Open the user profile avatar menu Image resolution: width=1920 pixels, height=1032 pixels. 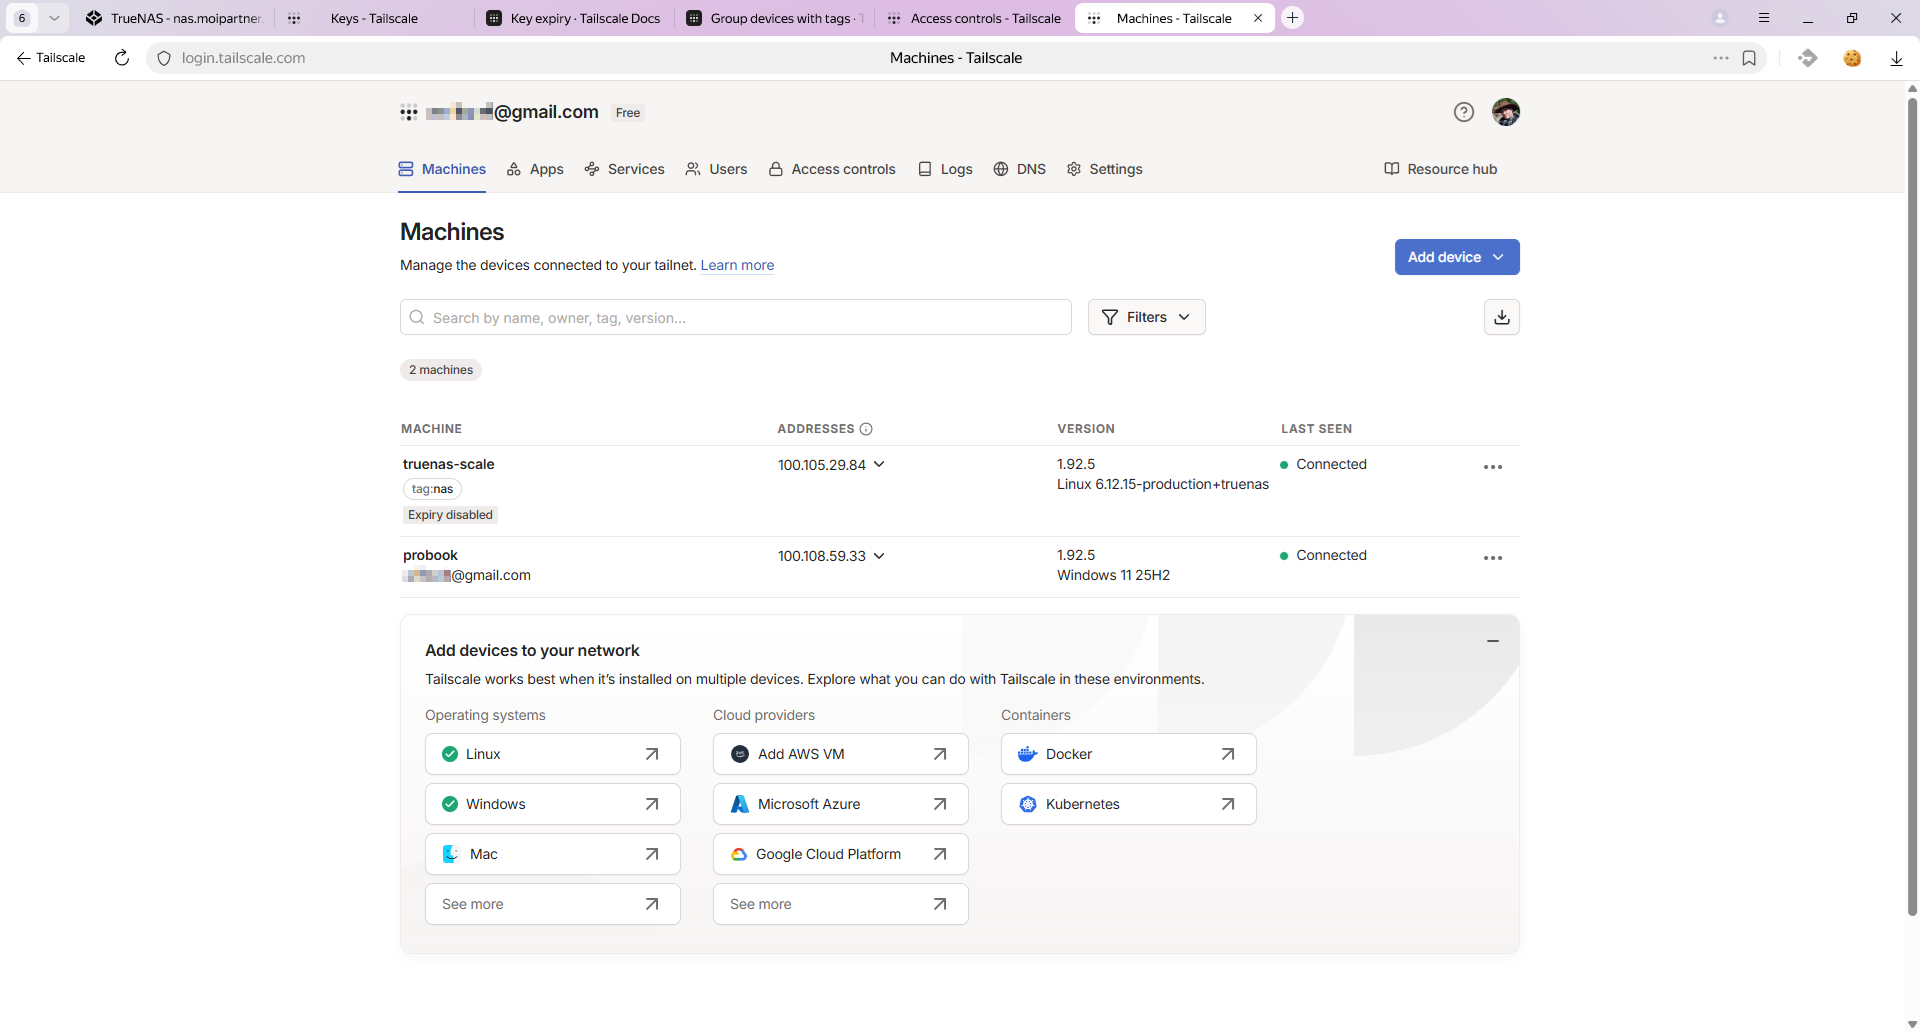[x=1505, y=112]
